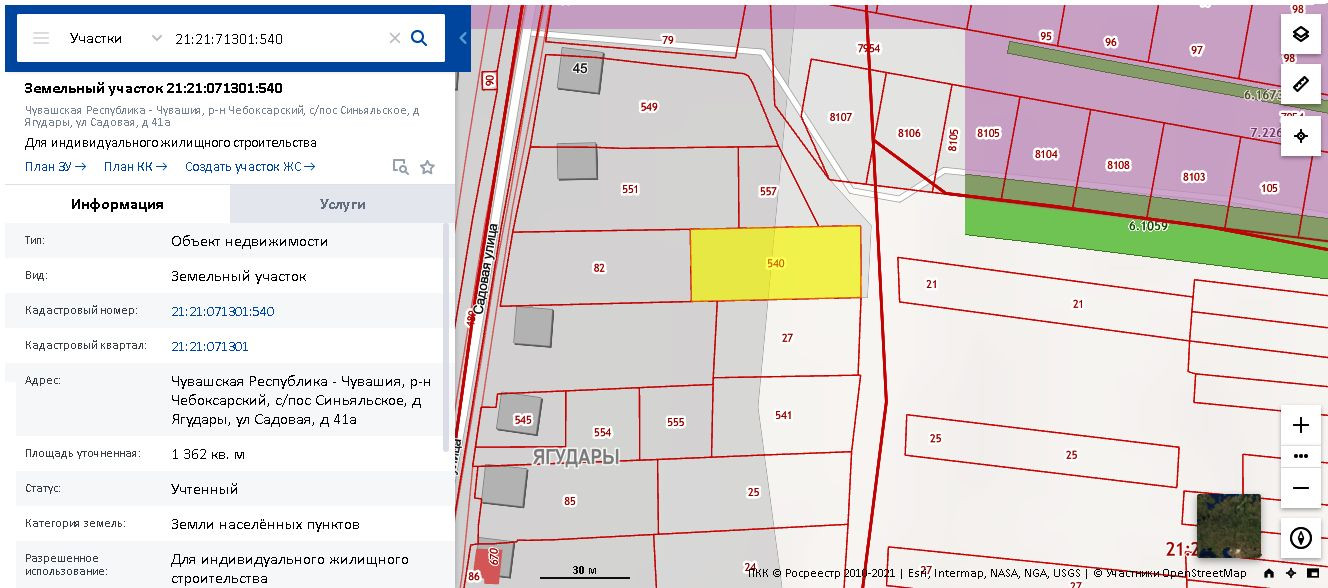The width and height of the screenshot is (1328, 588).
Task: Select the highlighted yellow parcel 540
Action: pyautogui.click(x=775, y=263)
